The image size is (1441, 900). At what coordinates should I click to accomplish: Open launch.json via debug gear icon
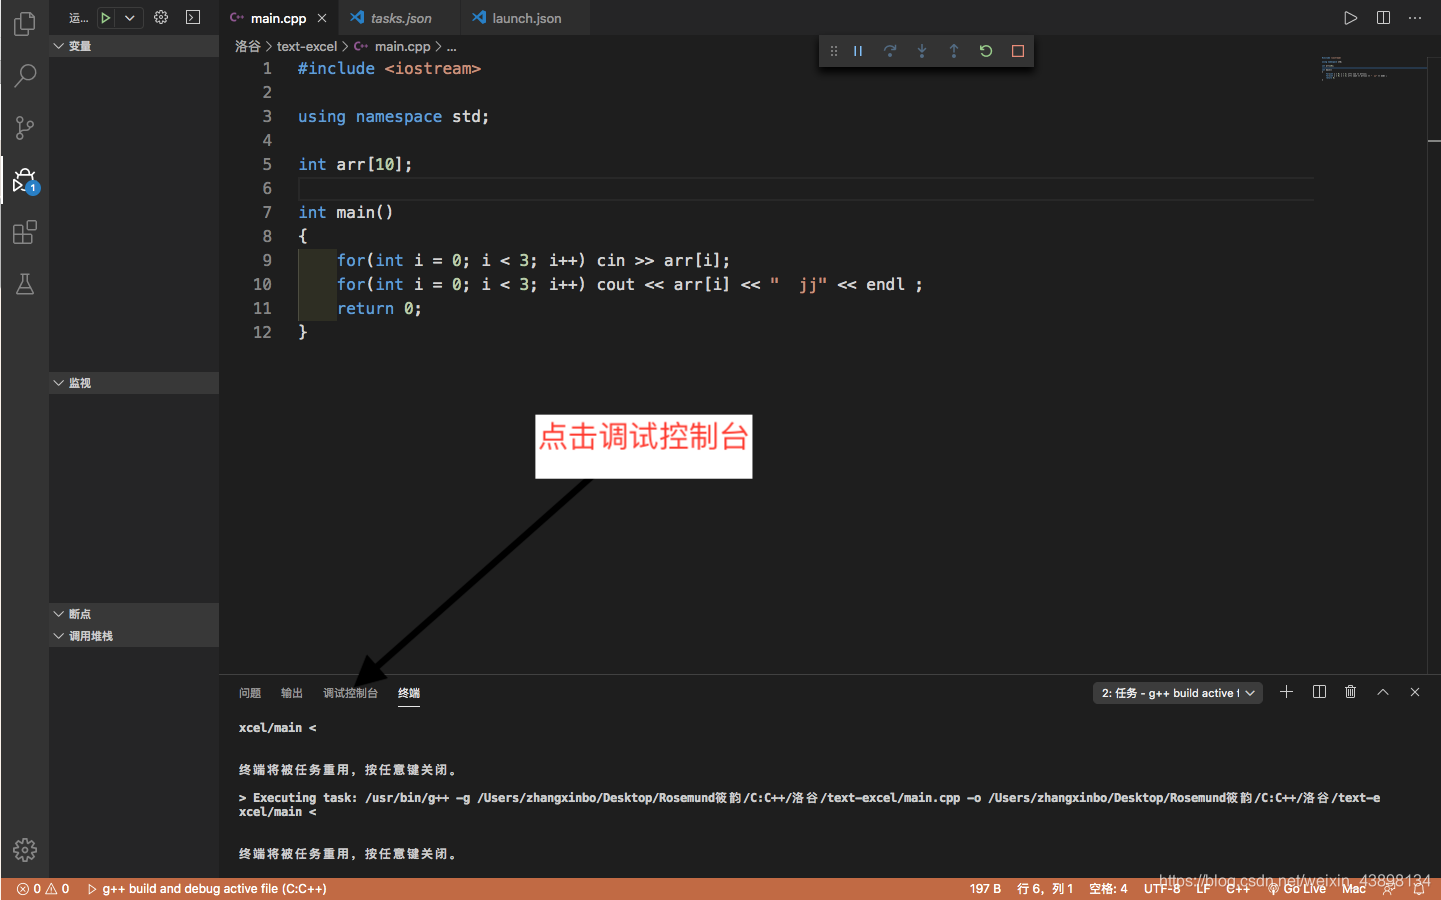tap(161, 18)
